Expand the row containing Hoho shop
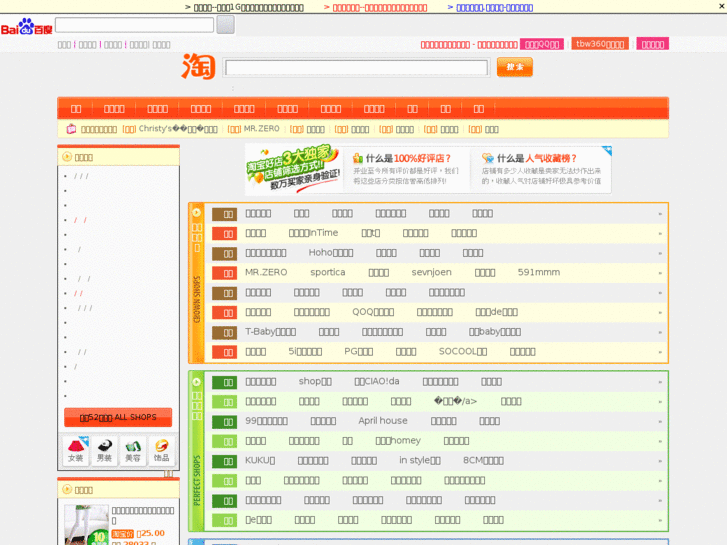This screenshot has height=545, width=727. coord(660,254)
